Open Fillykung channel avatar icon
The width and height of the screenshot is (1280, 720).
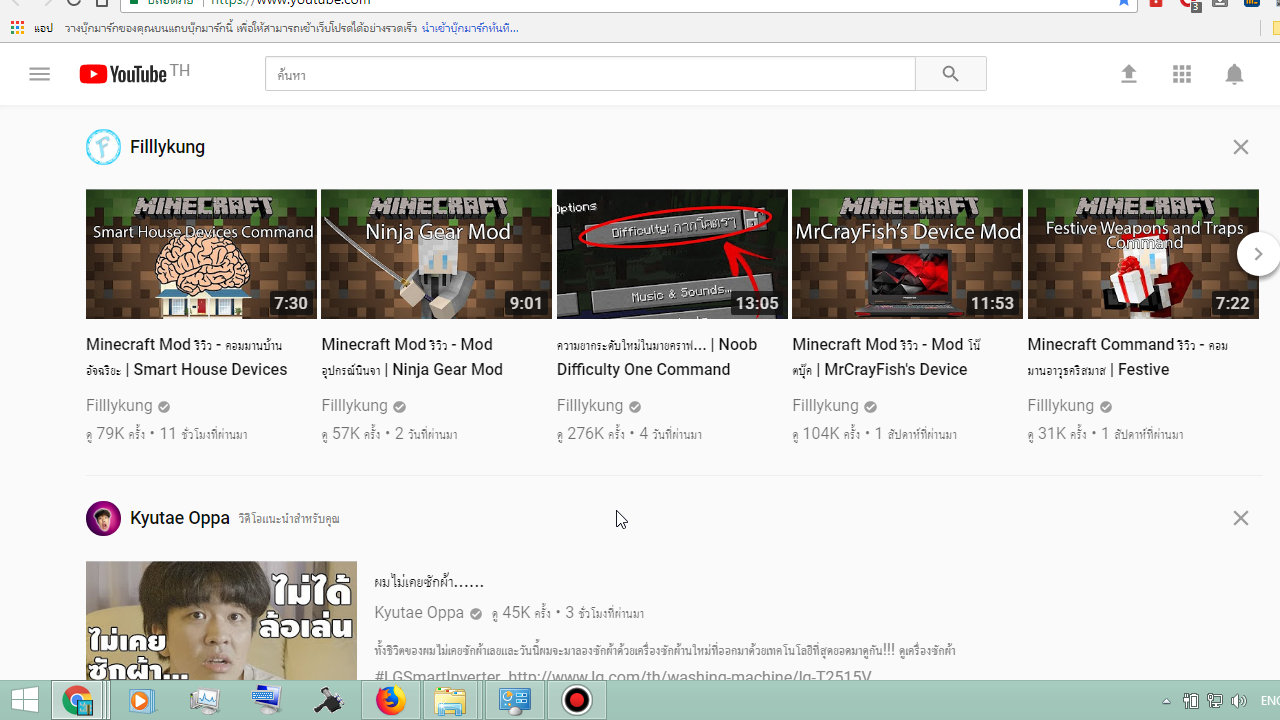[103, 147]
